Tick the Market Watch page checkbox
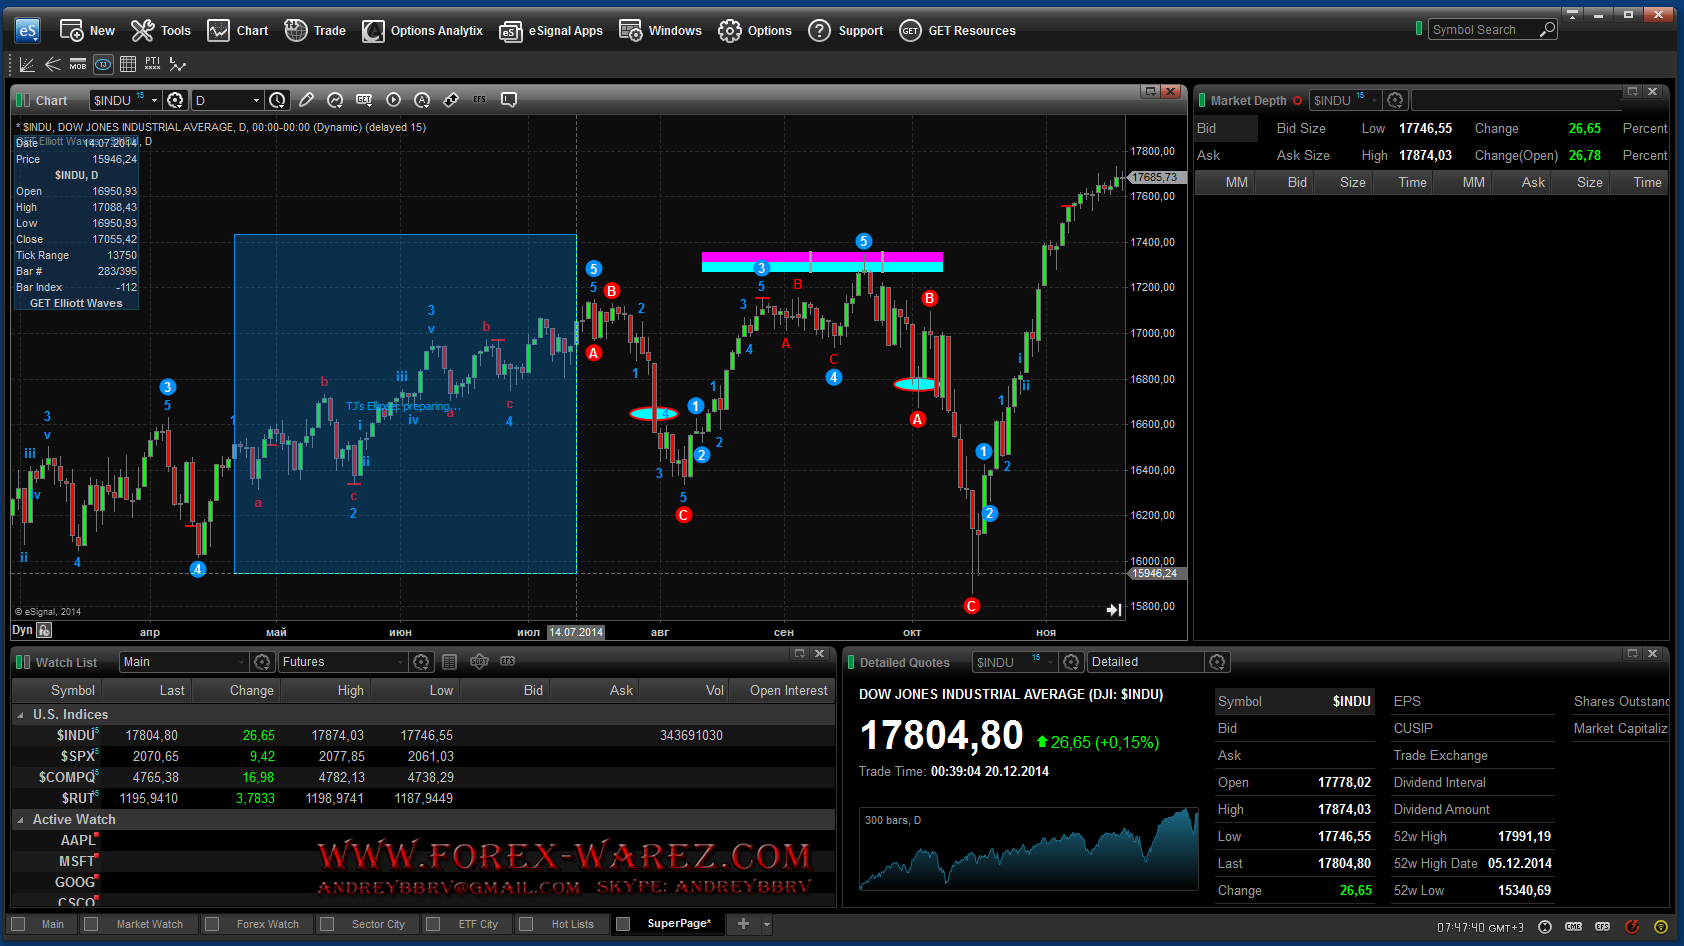This screenshot has height=946, width=1684. point(92,924)
